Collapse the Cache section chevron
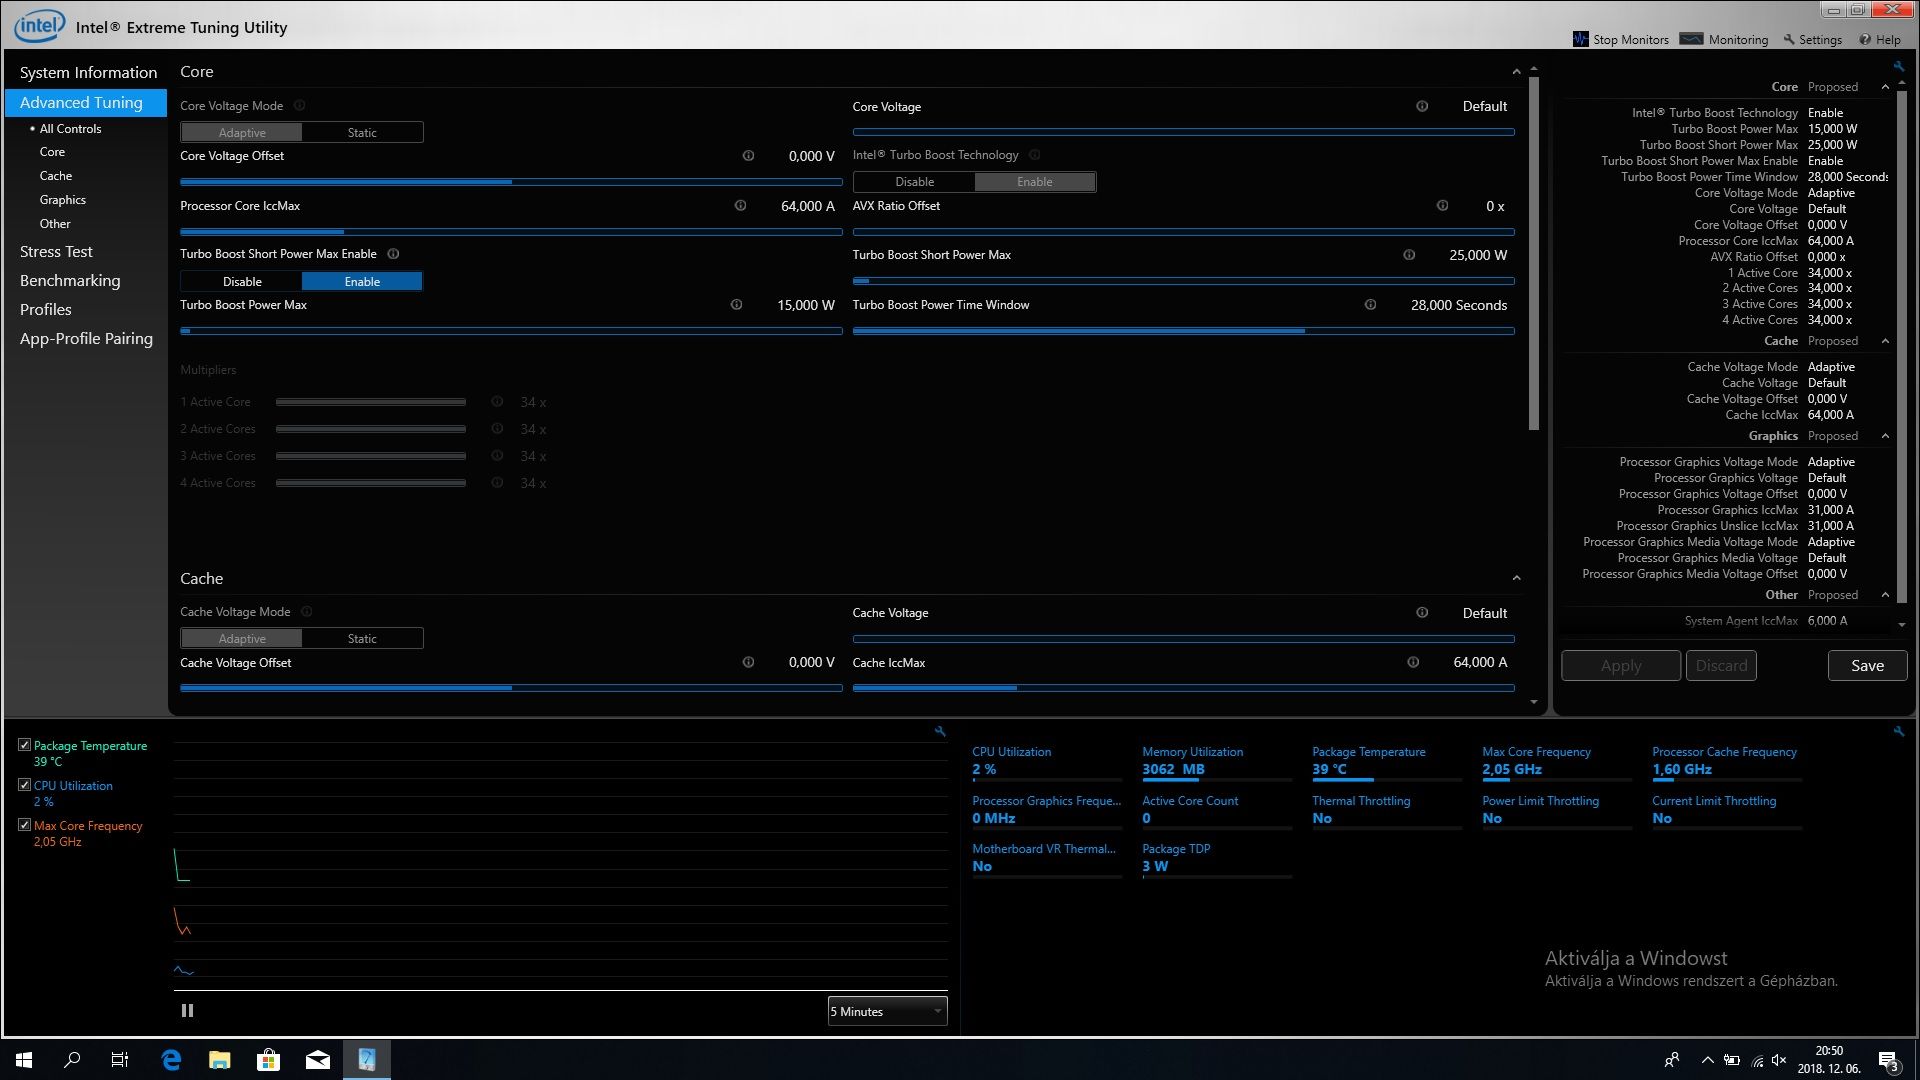The width and height of the screenshot is (1920, 1080). pyautogui.click(x=1516, y=579)
